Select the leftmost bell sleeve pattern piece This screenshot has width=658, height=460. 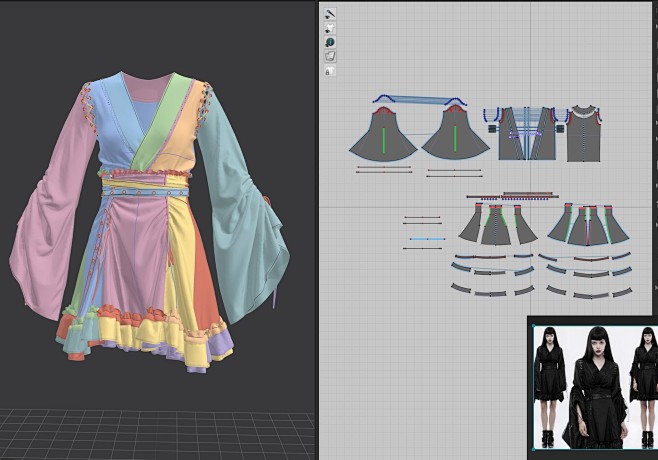click(x=383, y=134)
